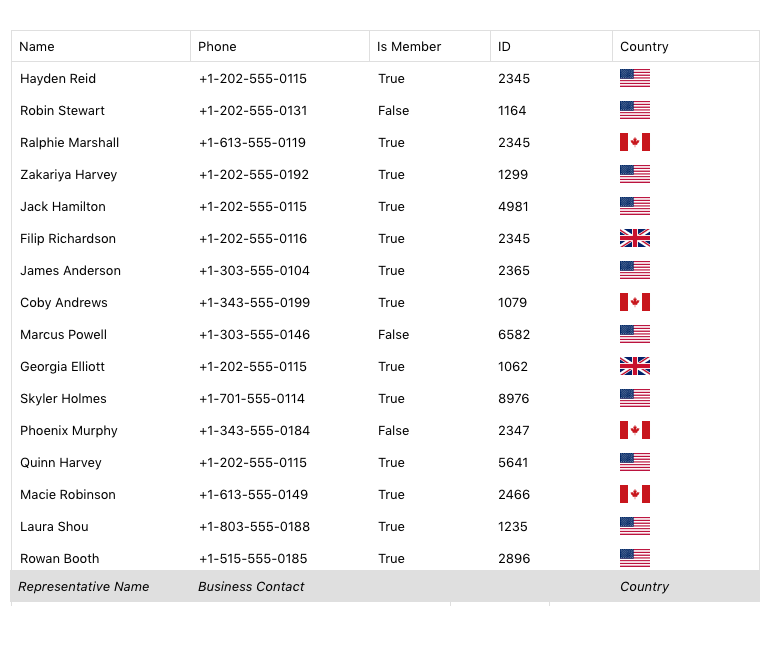Click the UK flag for Filip Richardson
The image size is (770, 662).
pos(635,238)
